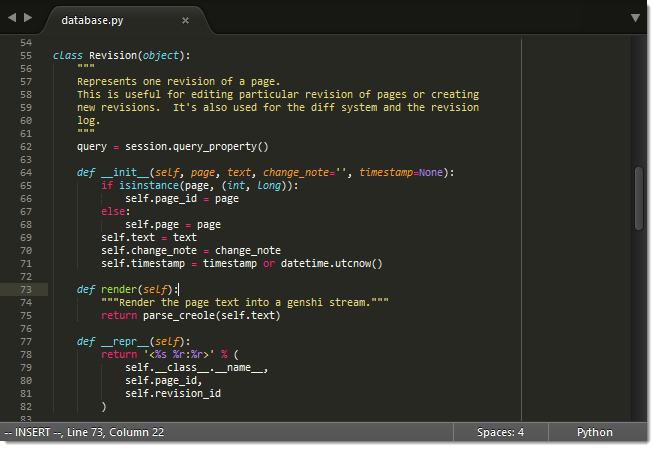The width and height of the screenshot is (655, 449).
Task: Click the Line 73, Column 22 status text
Action: 117,432
